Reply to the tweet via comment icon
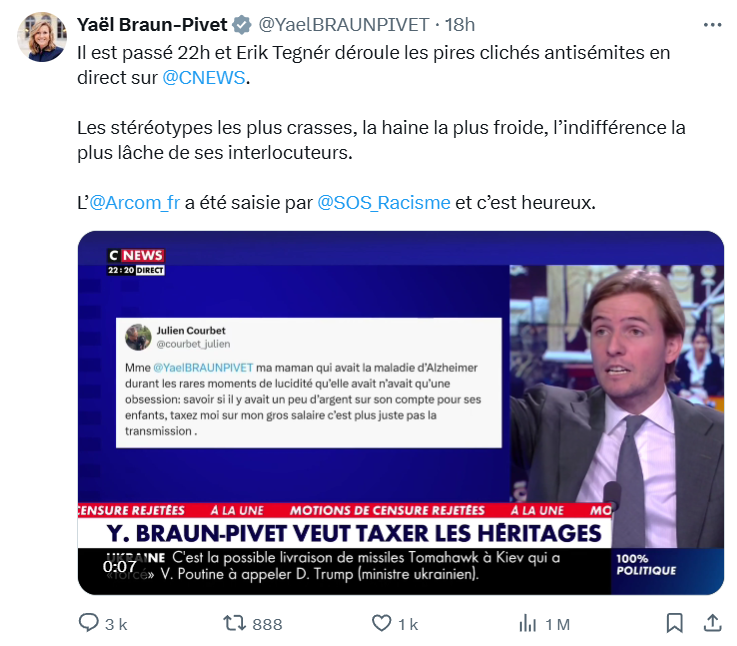The width and height of the screenshot is (737, 646). 88,623
